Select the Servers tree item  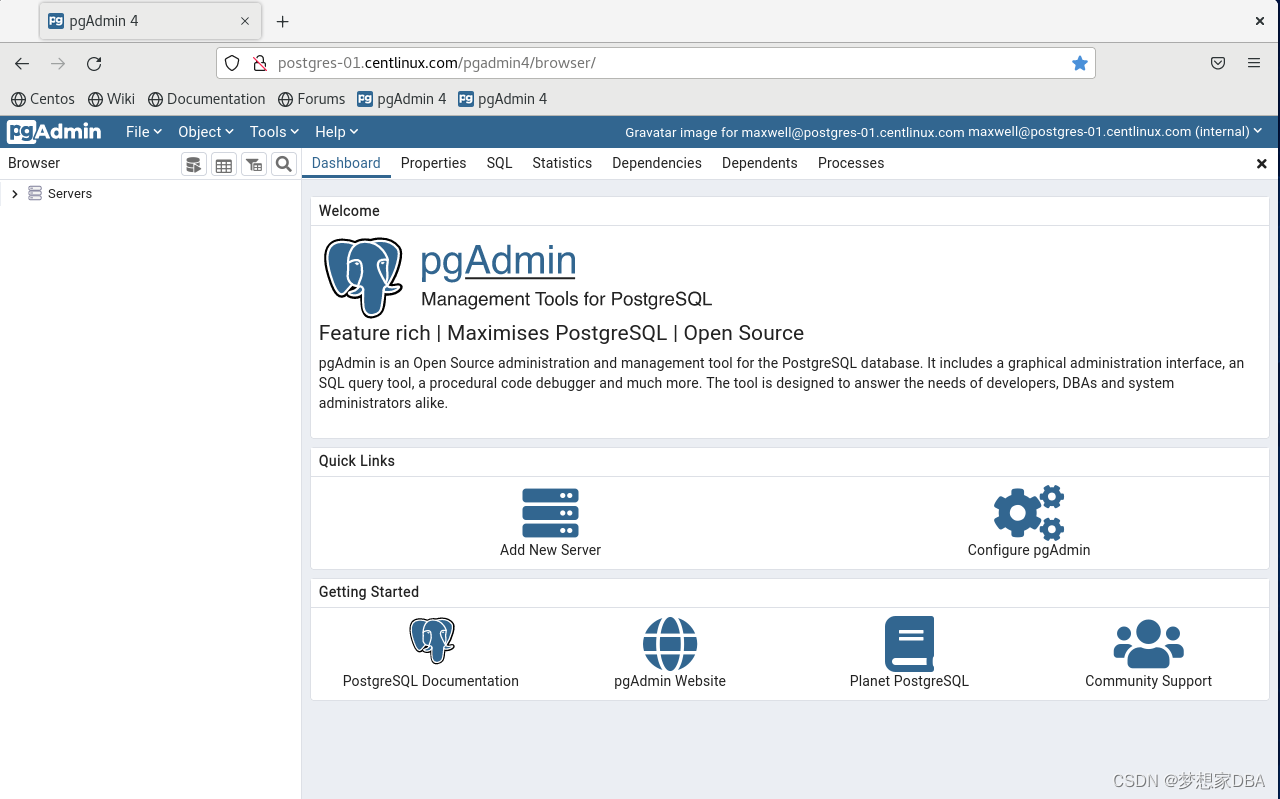pyautogui.click(x=69, y=194)
